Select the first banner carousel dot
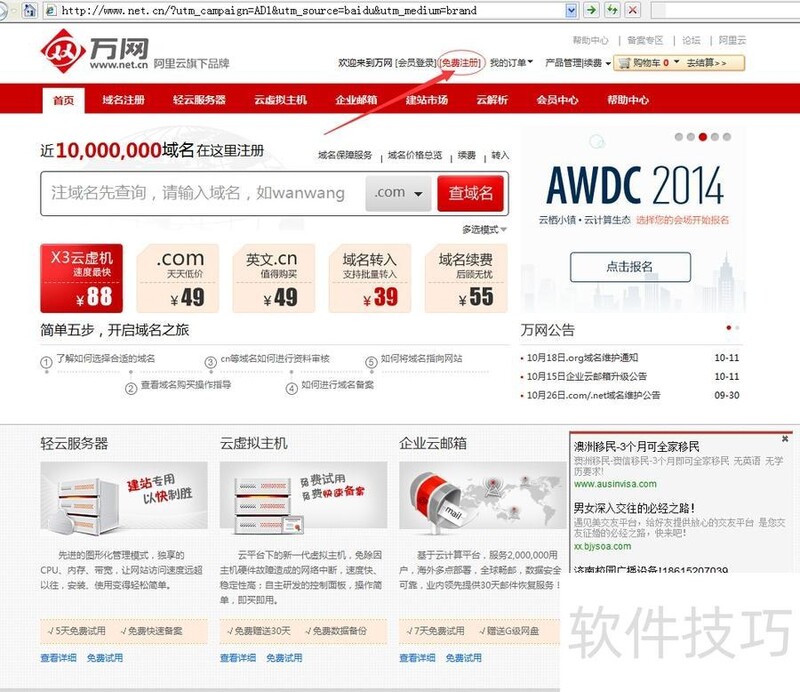Screen dimensions: 800x692 click(x=679, y=137)
